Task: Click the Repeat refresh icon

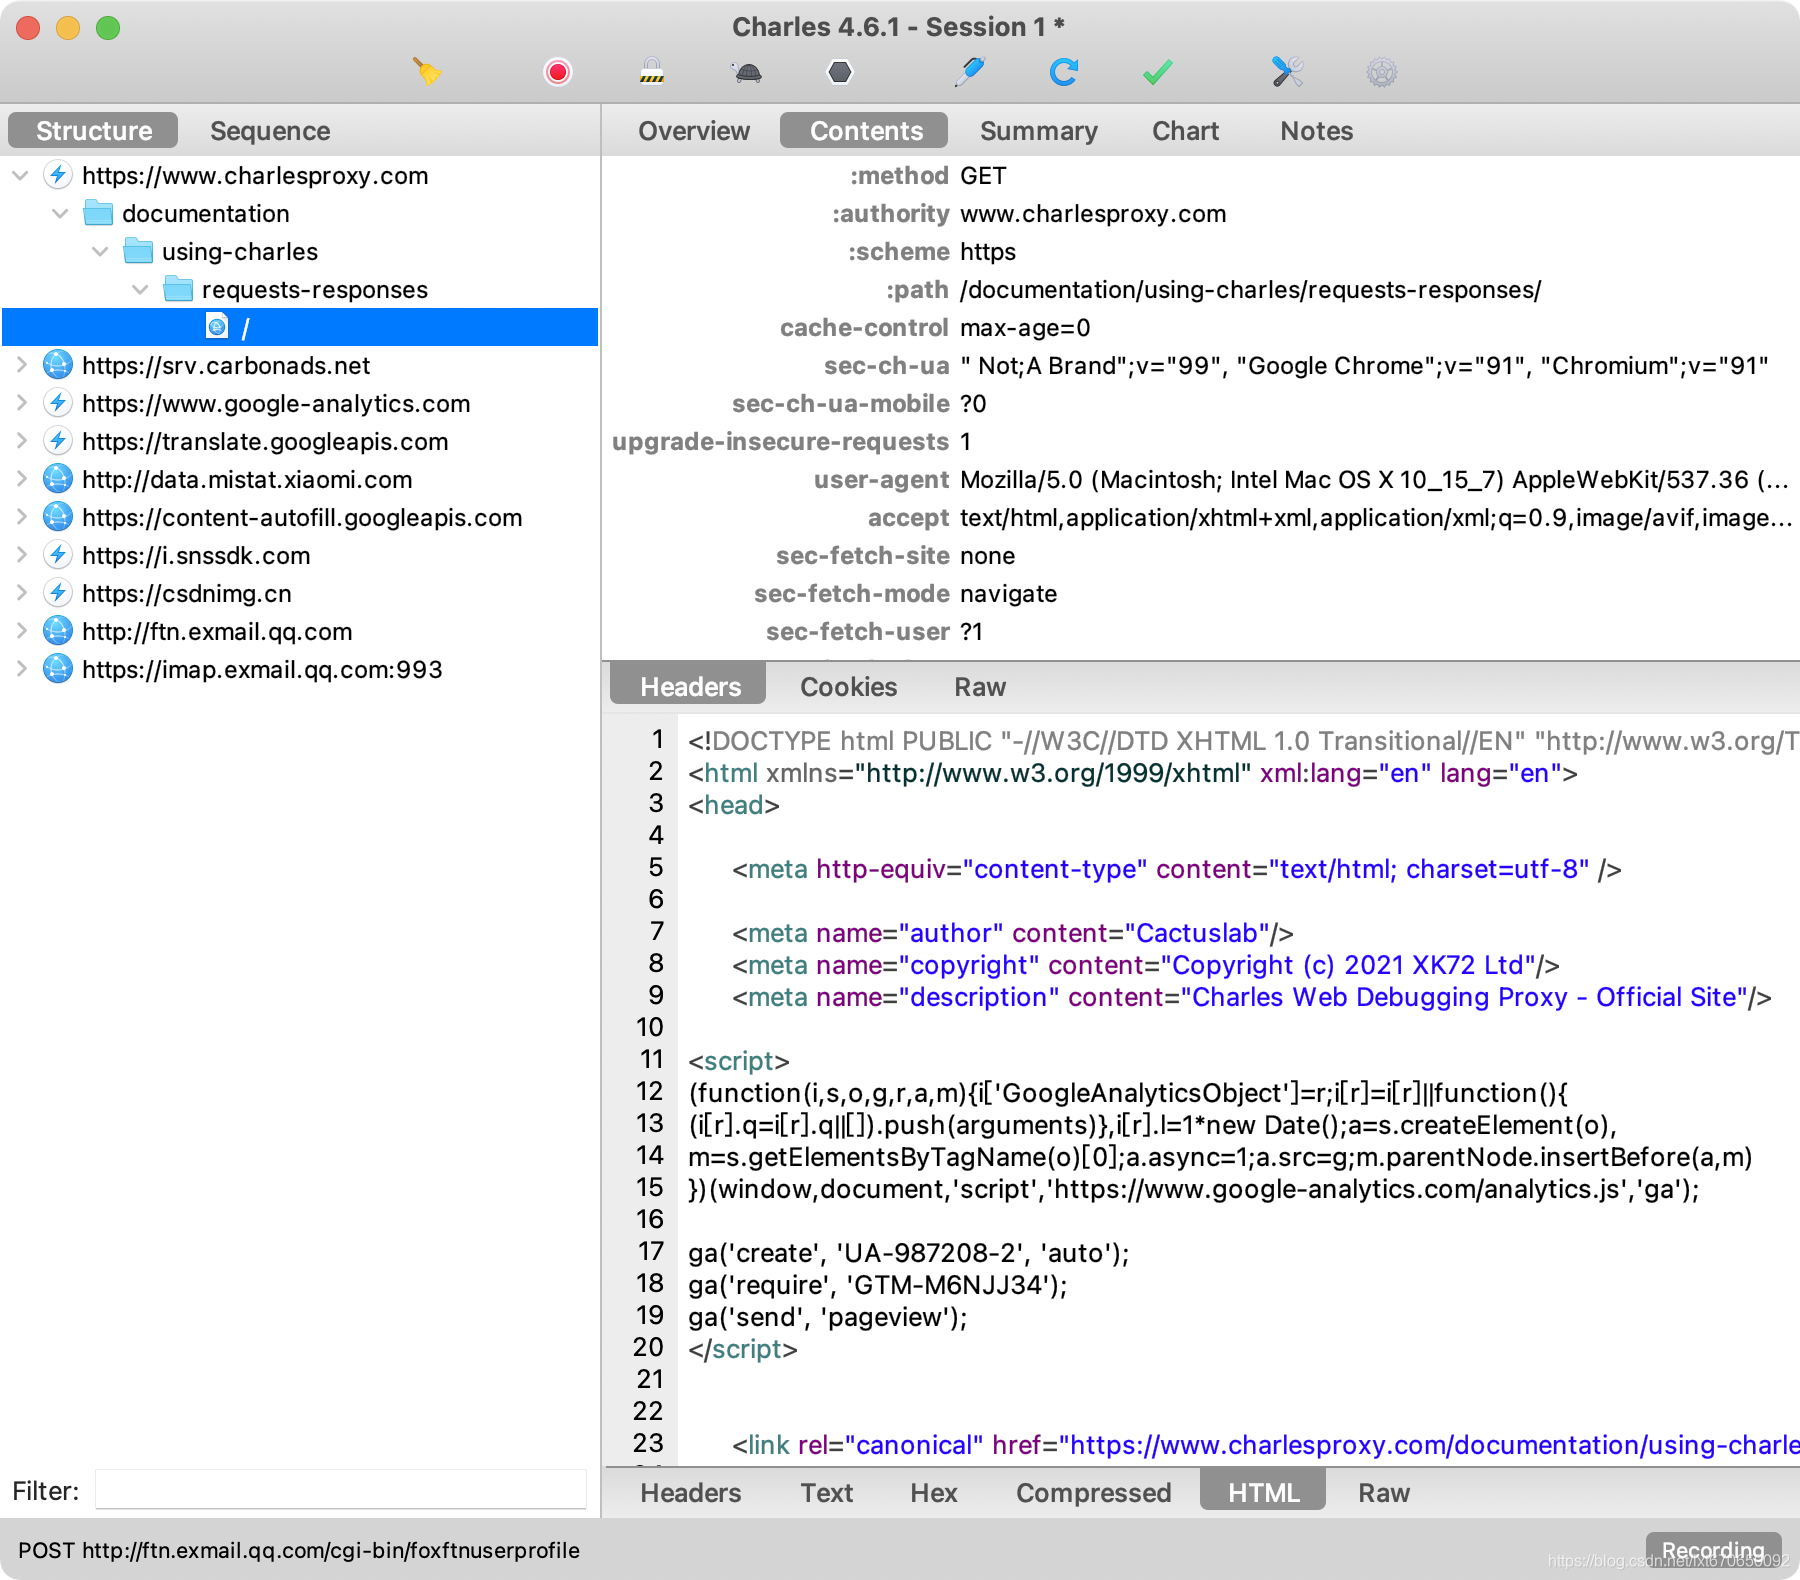Action: [1063, 72]
